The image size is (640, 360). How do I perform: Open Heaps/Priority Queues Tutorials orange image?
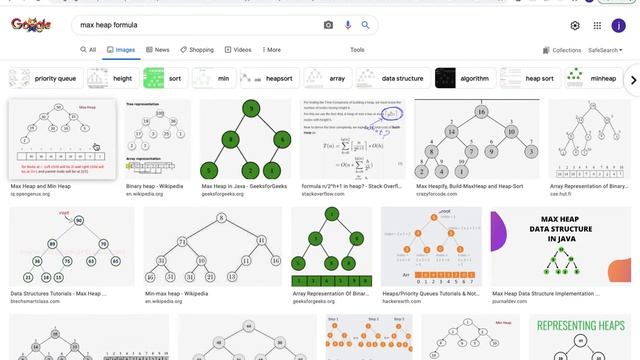(431, 246)
